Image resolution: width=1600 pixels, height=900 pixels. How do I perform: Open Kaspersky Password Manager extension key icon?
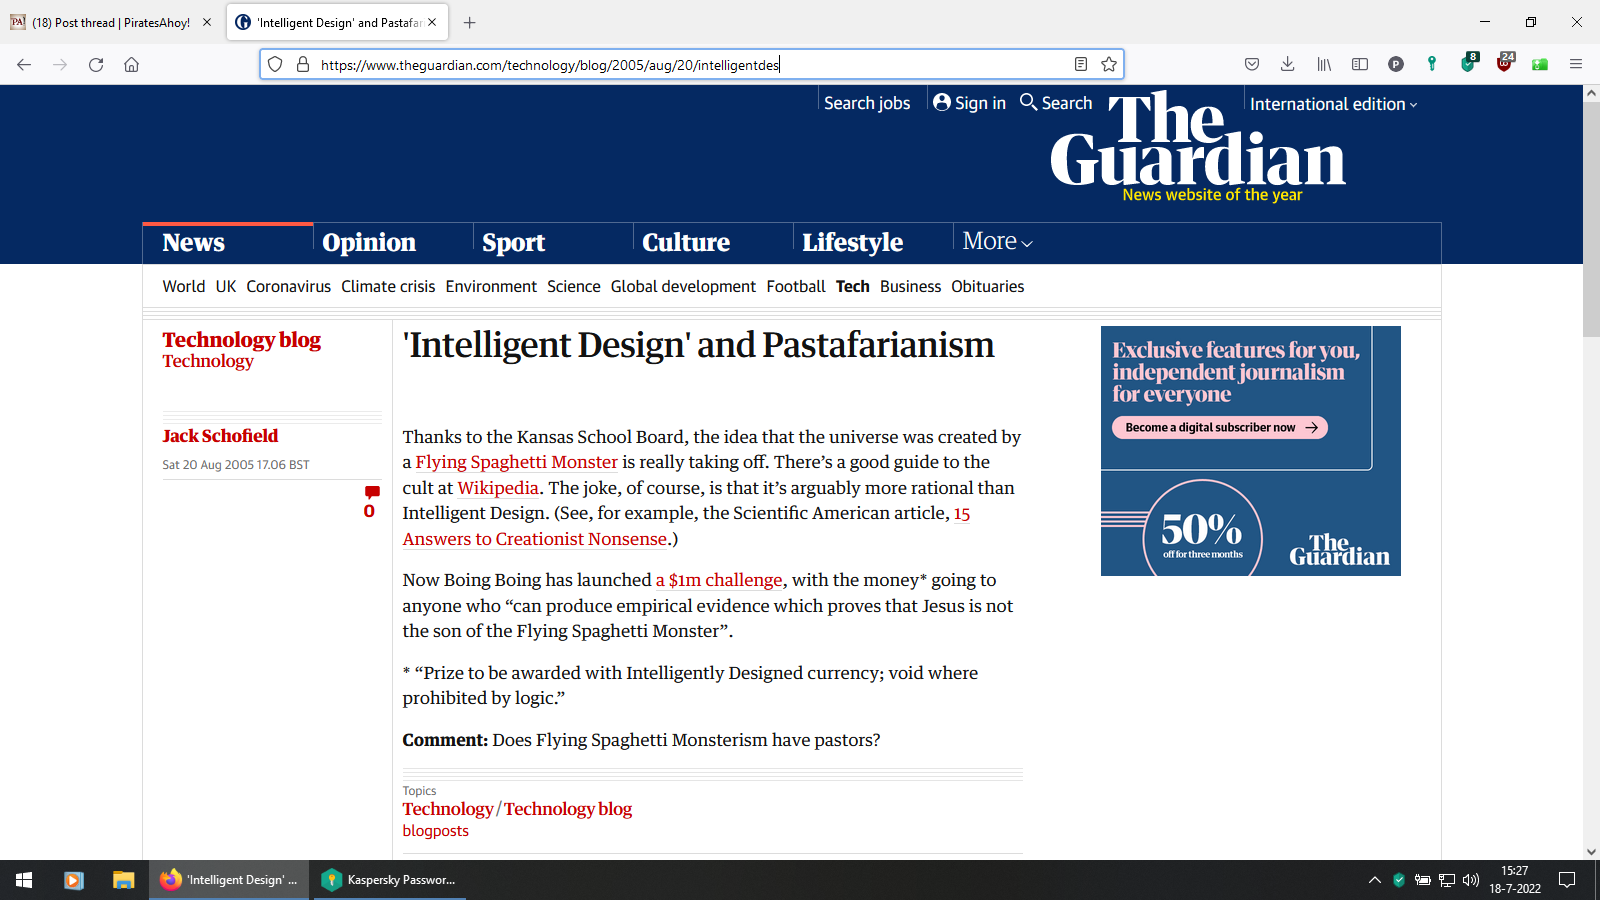pyautogui.click(x=1432, y=65)
